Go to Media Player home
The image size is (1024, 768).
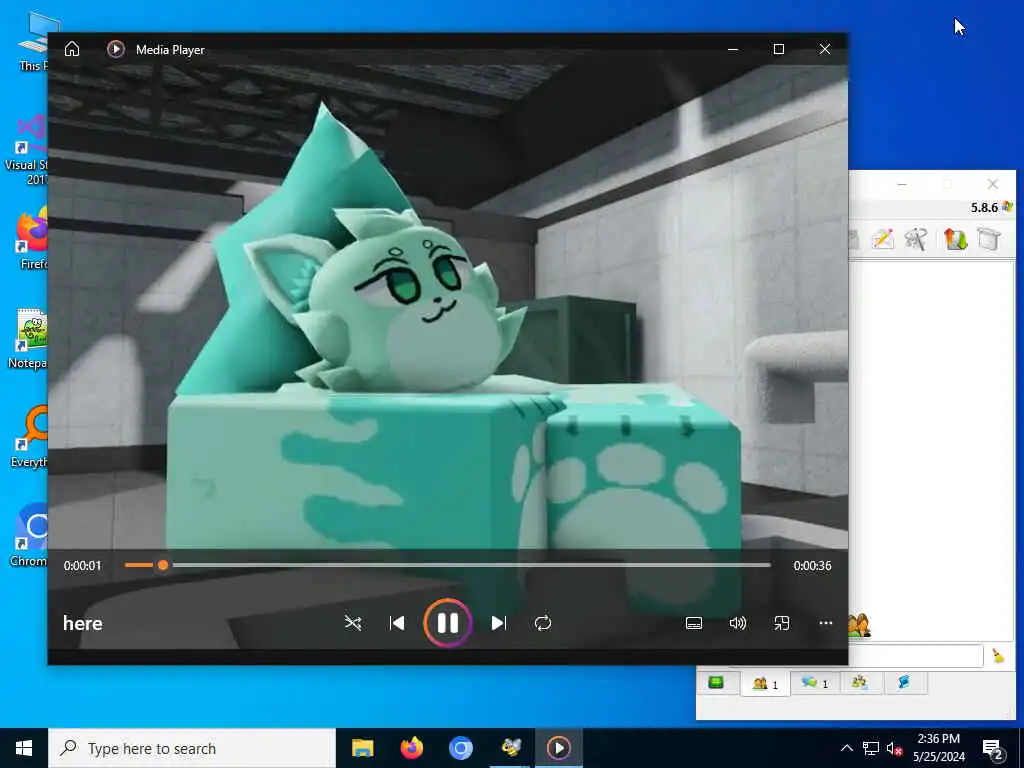click(x=72, y=49)
